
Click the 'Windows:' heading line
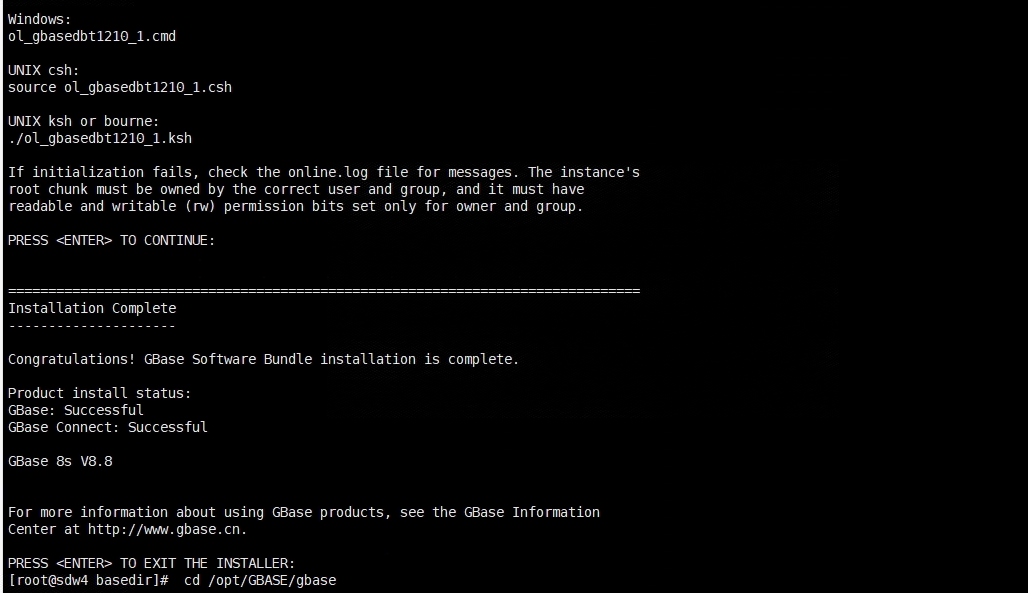click(x=39, y=20)
